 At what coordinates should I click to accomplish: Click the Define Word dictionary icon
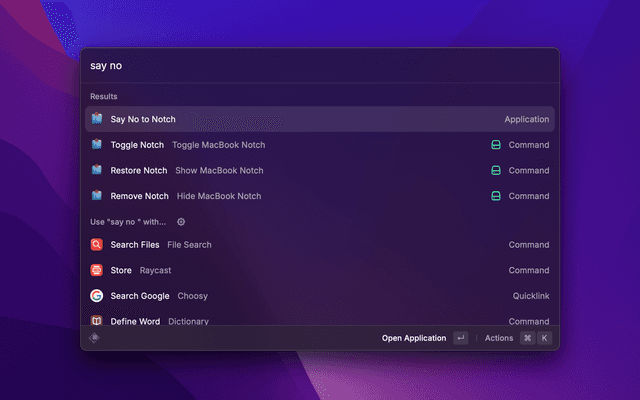coord(97,321)
